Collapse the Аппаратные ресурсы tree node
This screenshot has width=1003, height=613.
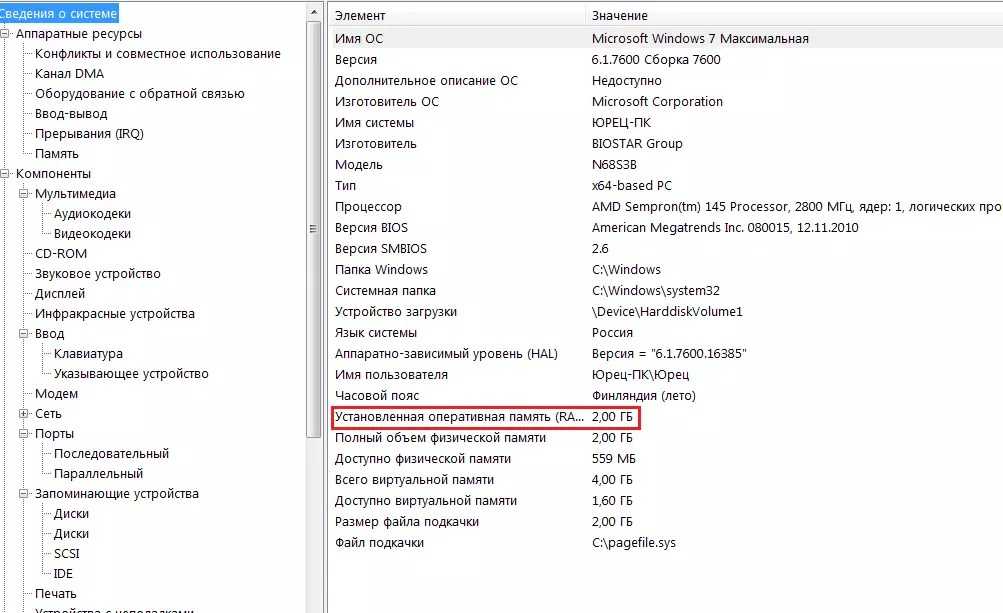(x=6, y=34)
